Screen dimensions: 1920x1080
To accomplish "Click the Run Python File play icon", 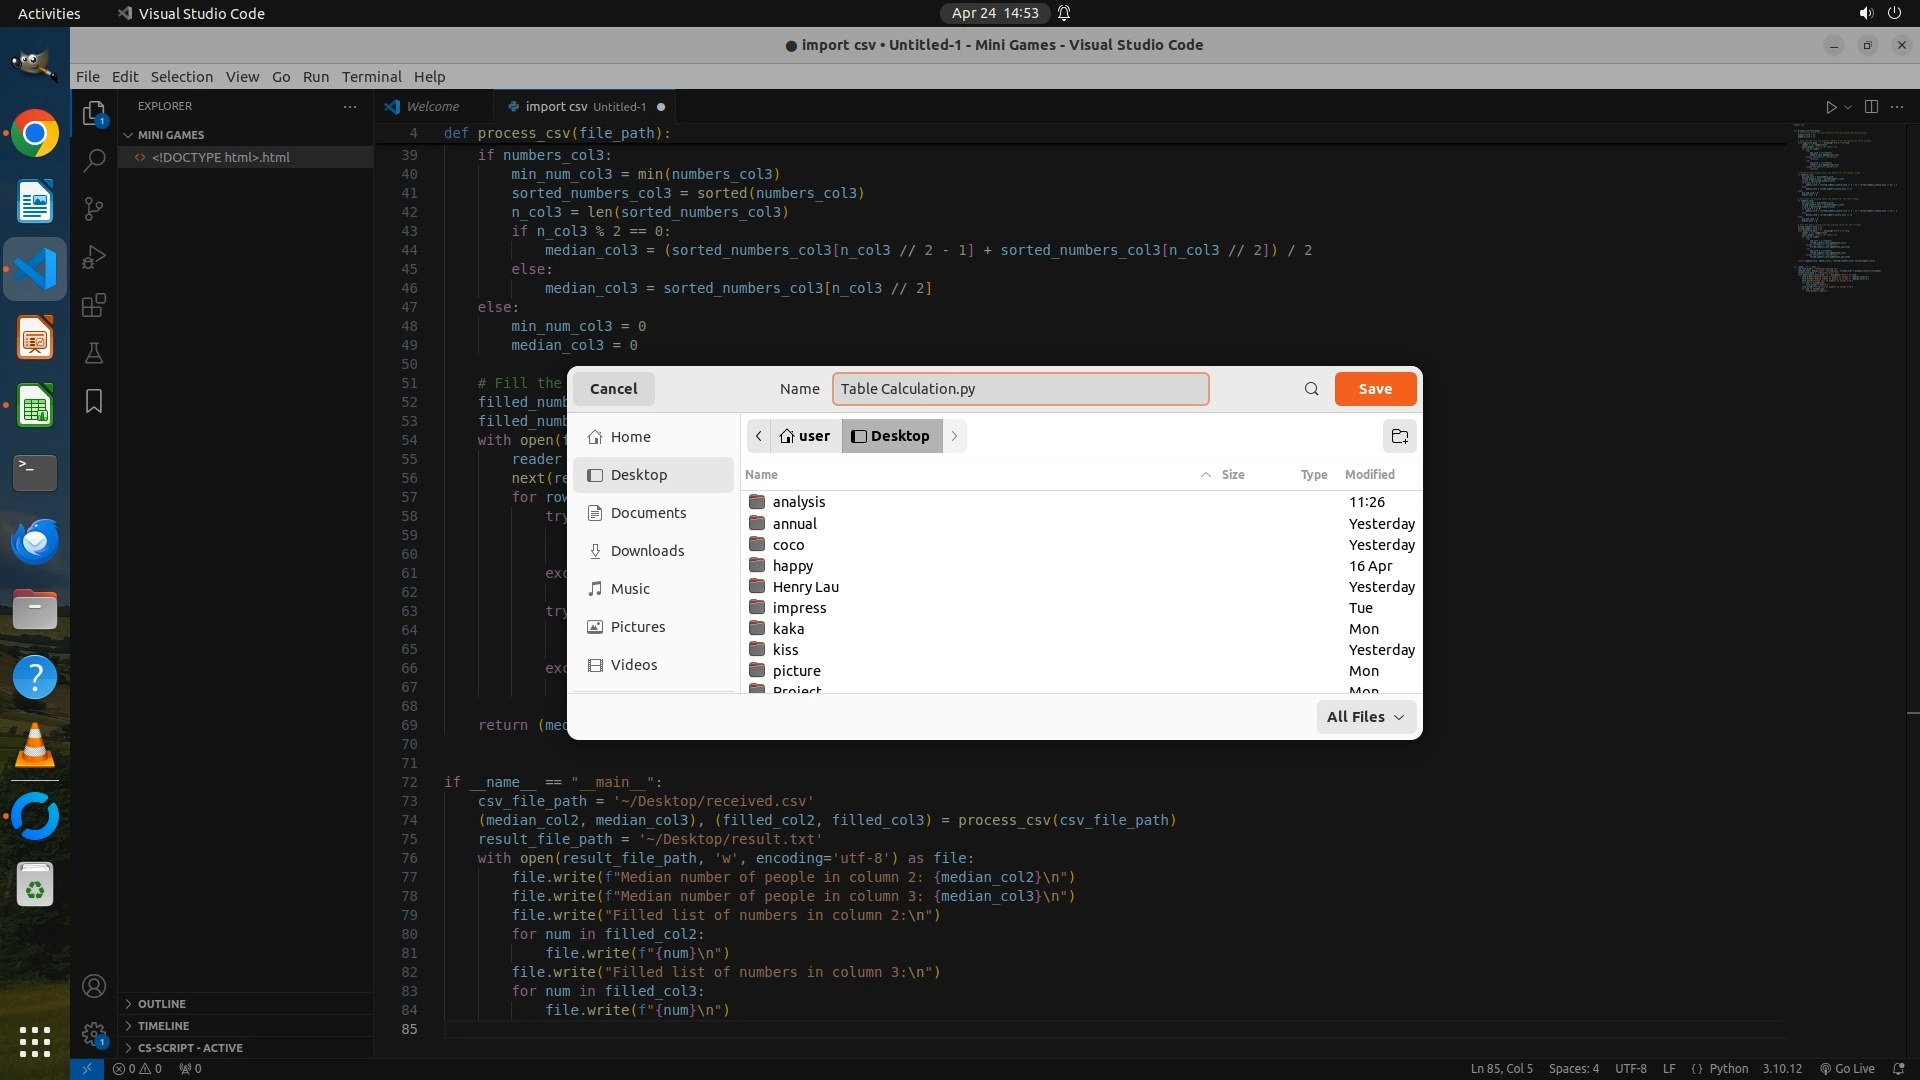I will point(1830,107).
